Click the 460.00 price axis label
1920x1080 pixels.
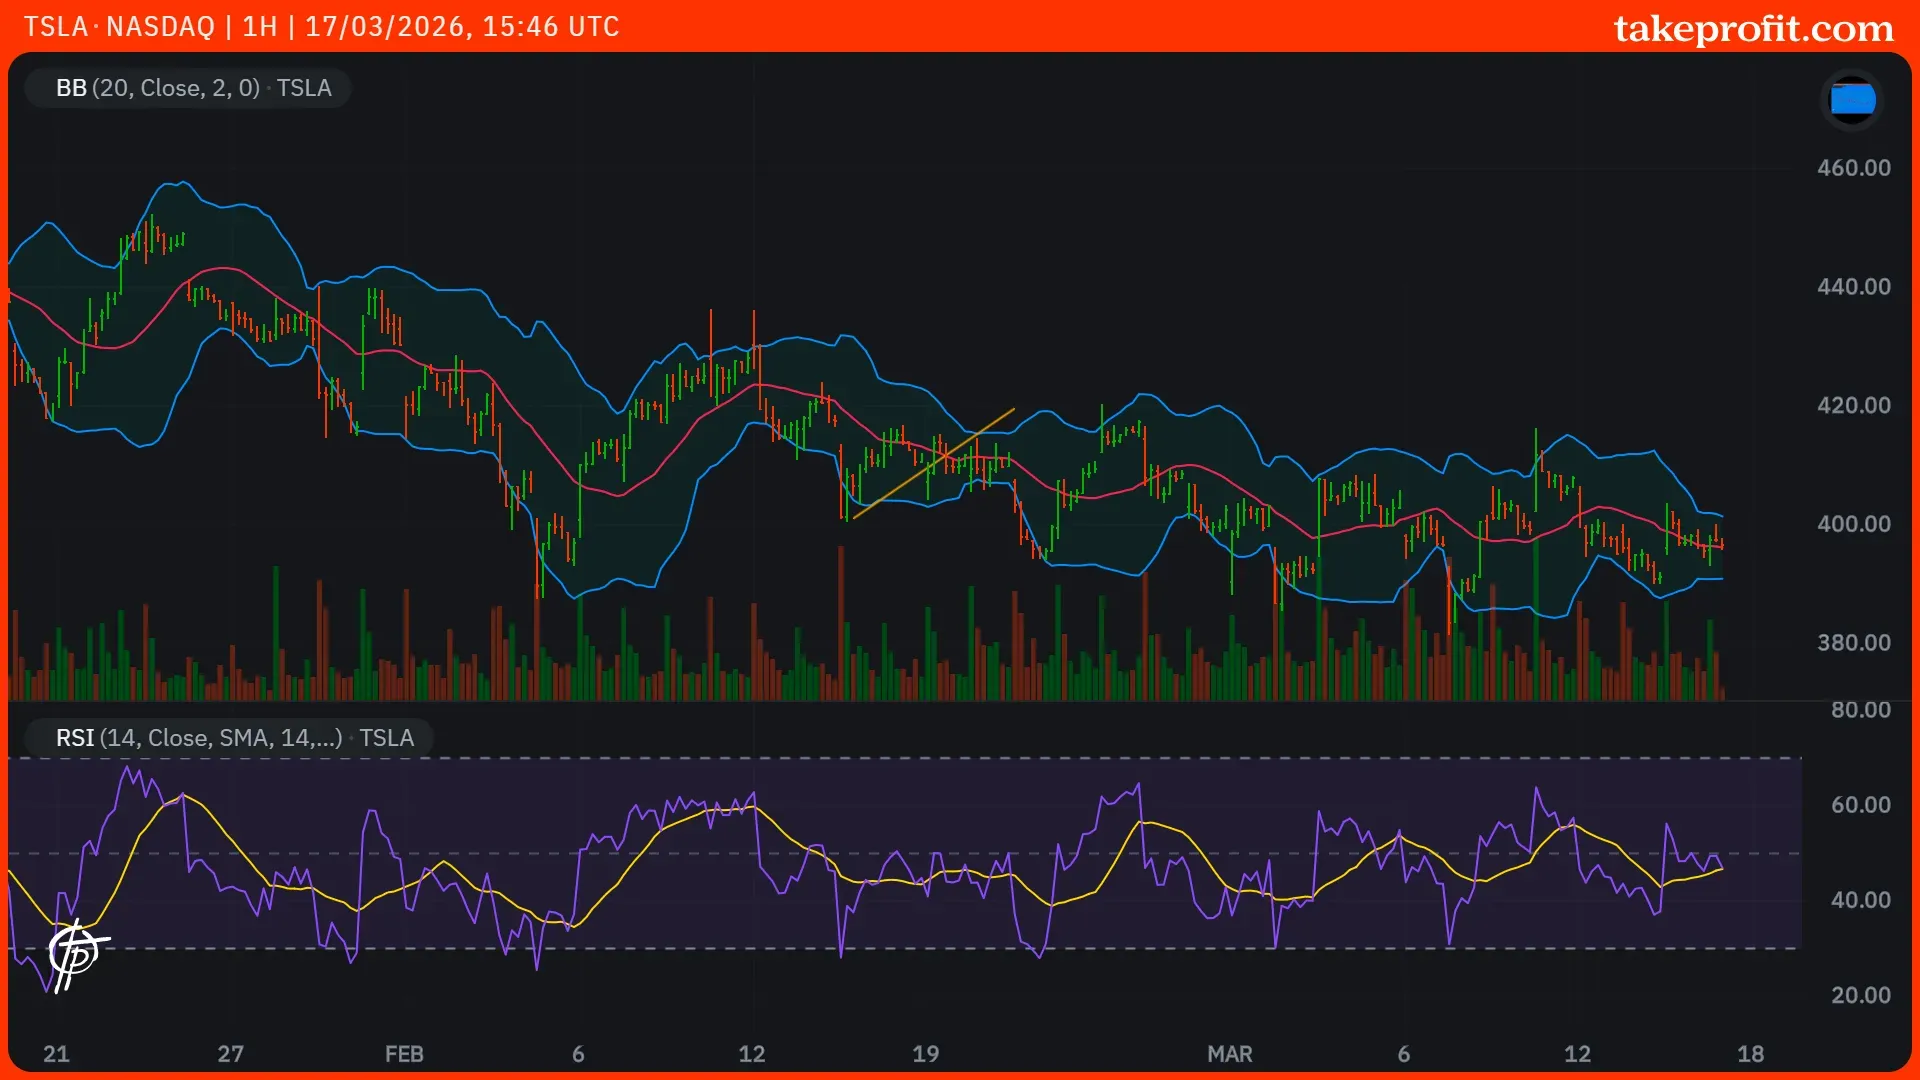(1853, 168)
